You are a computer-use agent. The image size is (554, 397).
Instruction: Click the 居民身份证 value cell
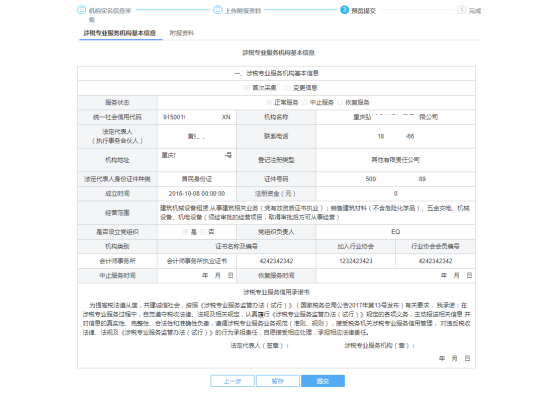197,179
